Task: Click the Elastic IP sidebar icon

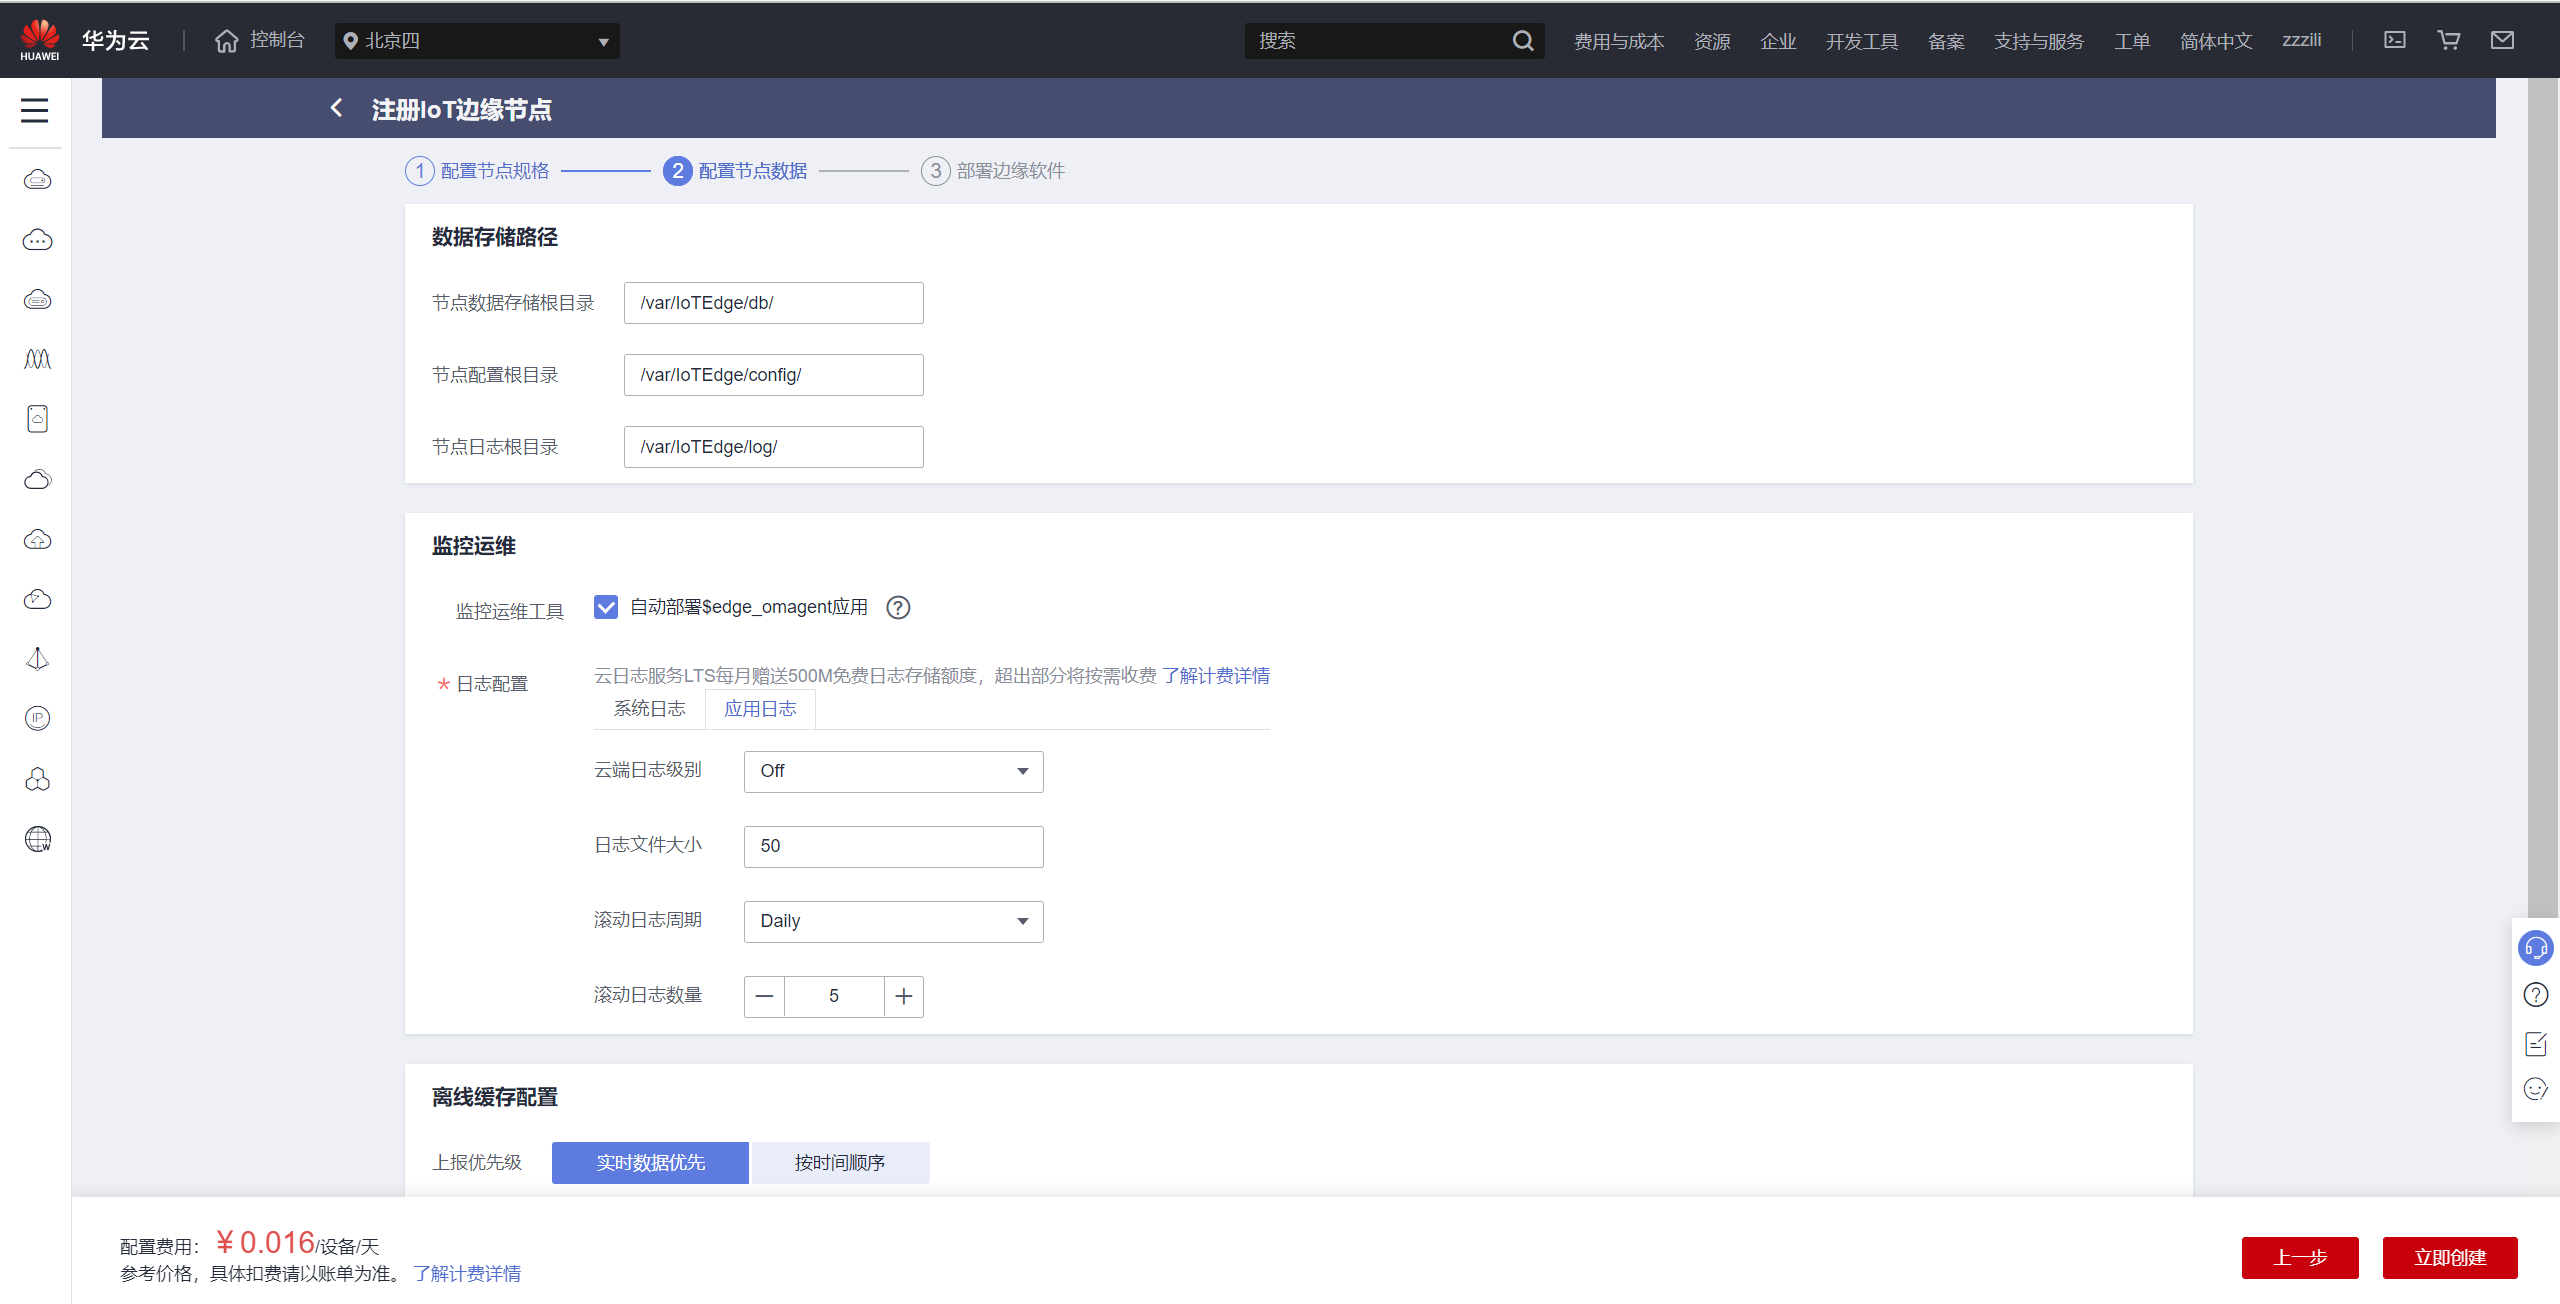Action: click(37, 718)
